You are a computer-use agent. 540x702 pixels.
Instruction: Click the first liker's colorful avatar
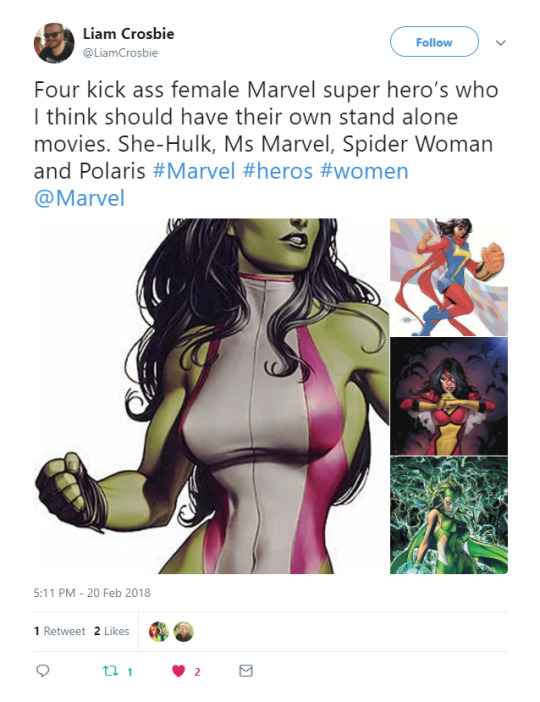(x=159, y=632)
